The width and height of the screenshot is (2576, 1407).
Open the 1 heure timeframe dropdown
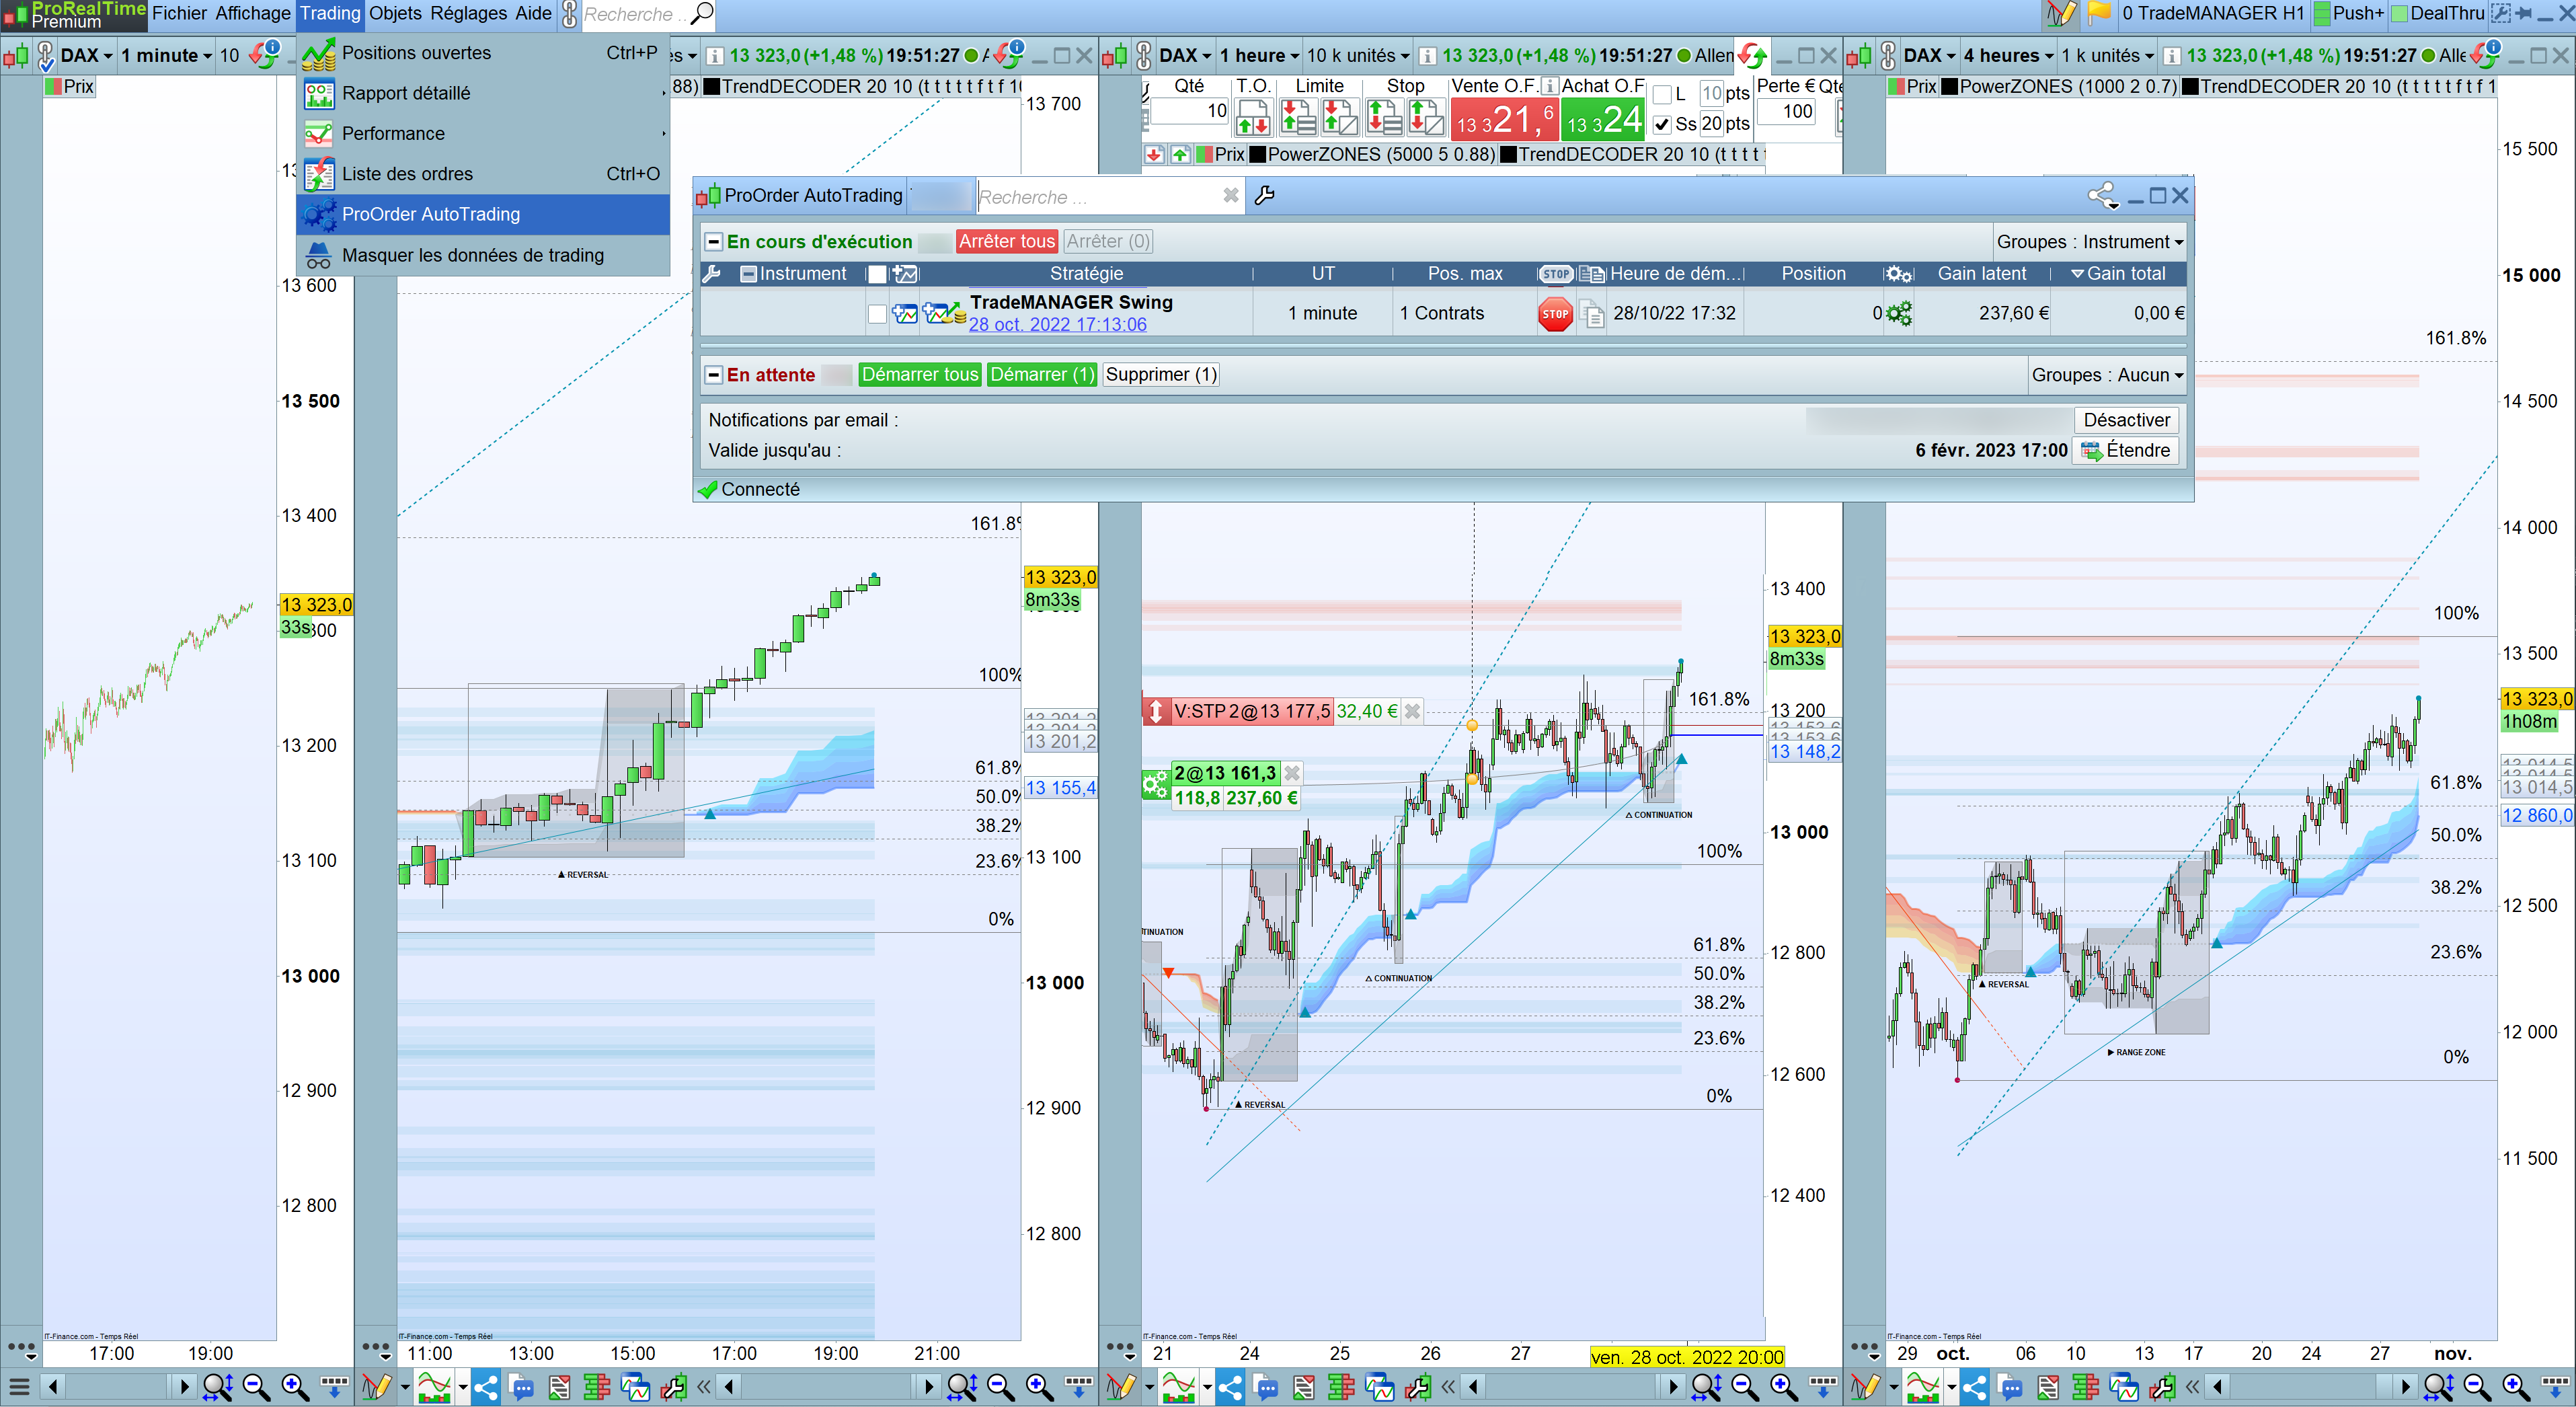(1259, 55)
